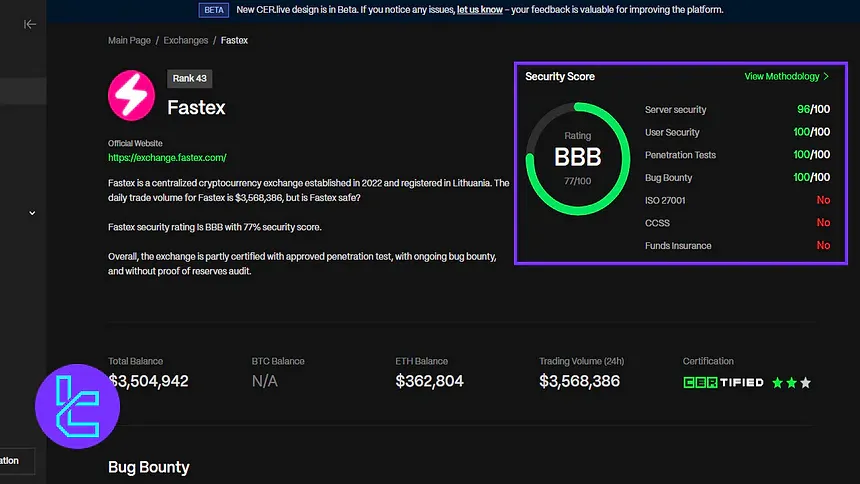Click the Fastex pink lightning logo

pos(131,95)
